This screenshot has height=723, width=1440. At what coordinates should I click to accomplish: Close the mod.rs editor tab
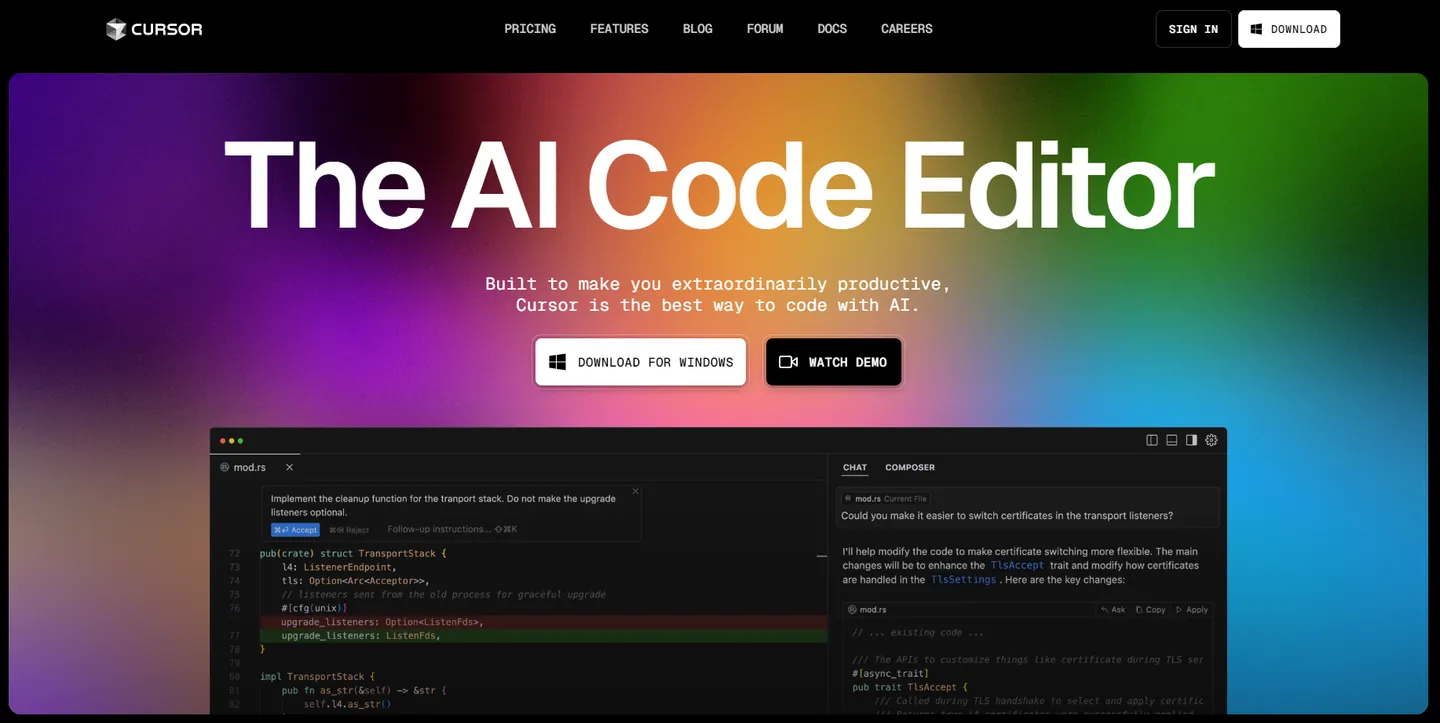[x=290, y=467]
